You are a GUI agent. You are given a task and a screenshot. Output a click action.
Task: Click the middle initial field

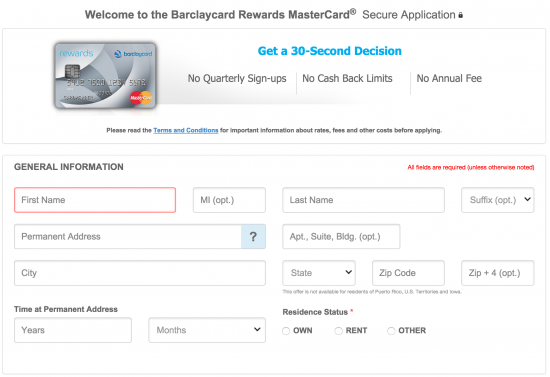point(229,200)
